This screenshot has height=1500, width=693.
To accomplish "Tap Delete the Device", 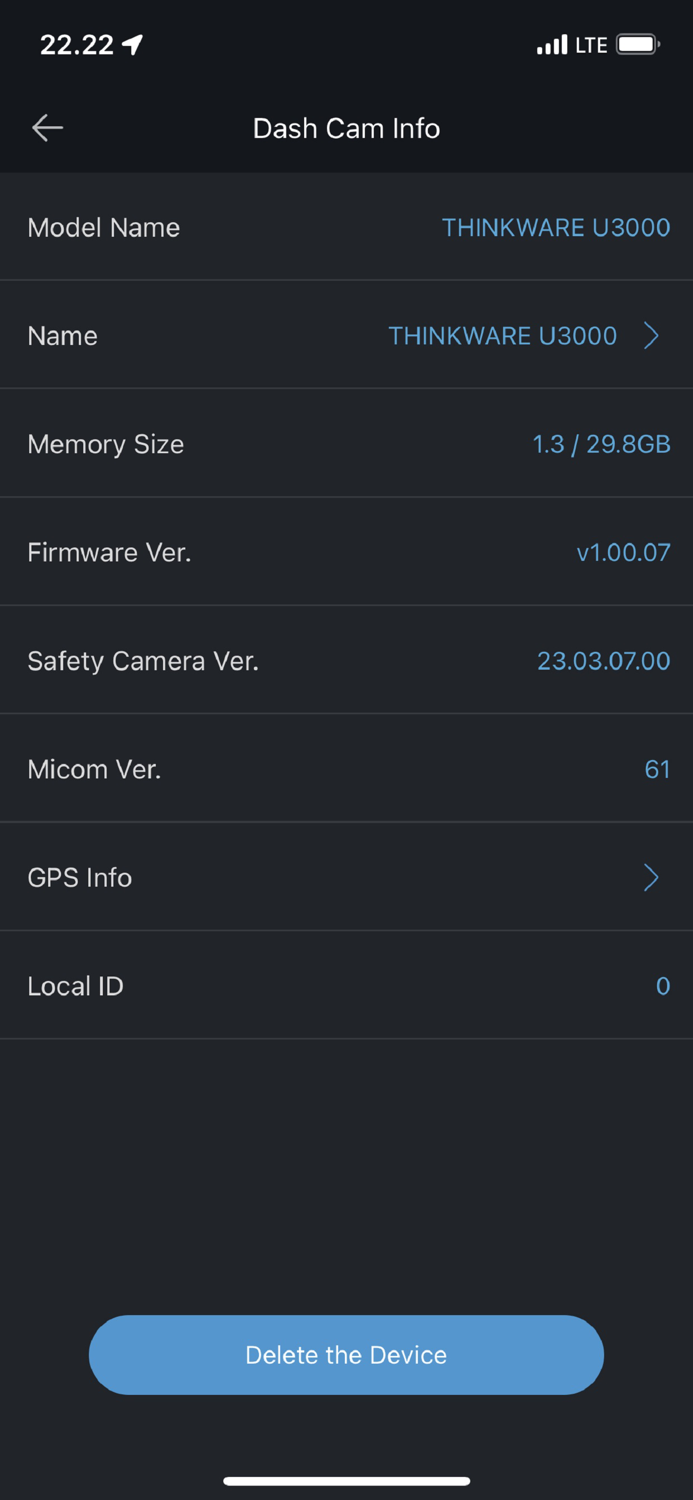I will click(x=346, y=1355).
